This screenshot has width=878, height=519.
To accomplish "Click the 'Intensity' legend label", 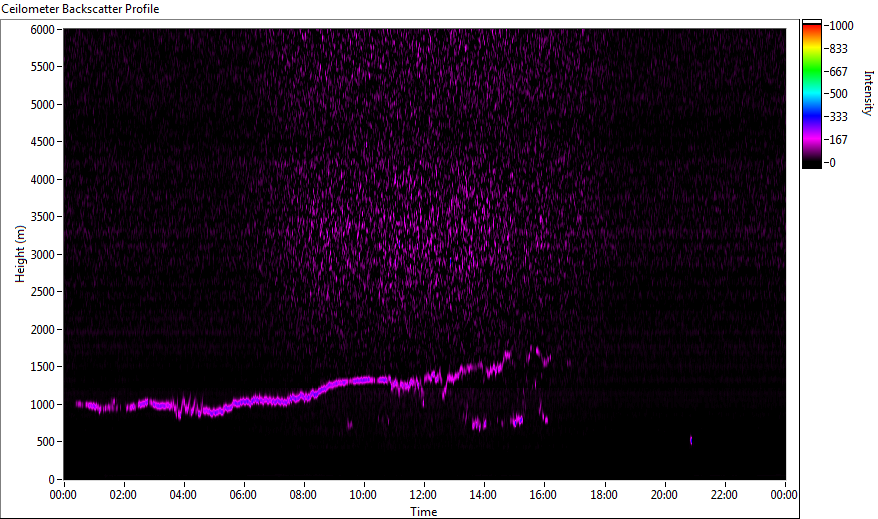I will [868, 93].
